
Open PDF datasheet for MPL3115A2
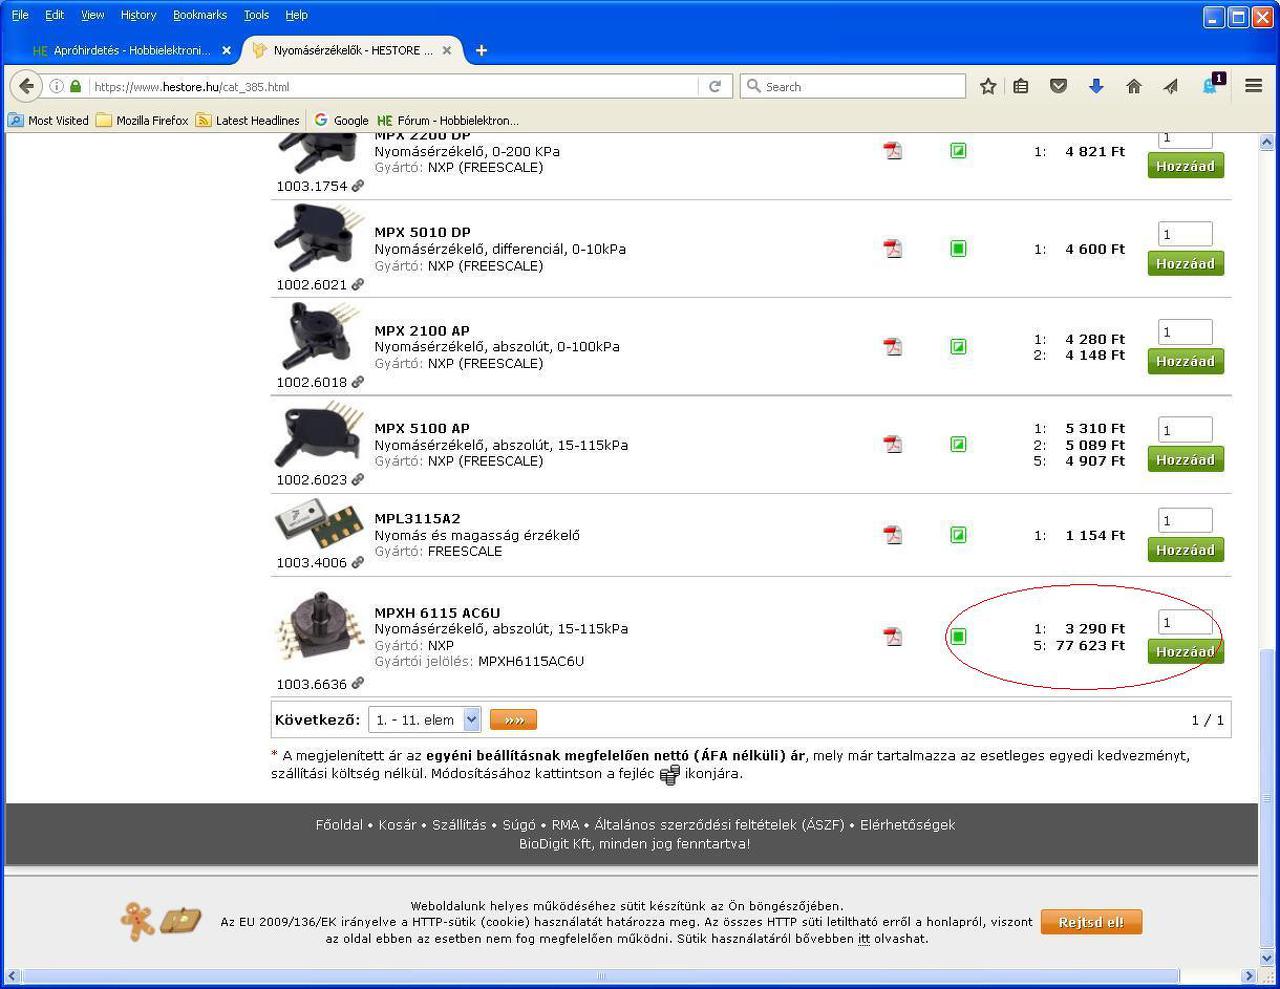[893, 535]
